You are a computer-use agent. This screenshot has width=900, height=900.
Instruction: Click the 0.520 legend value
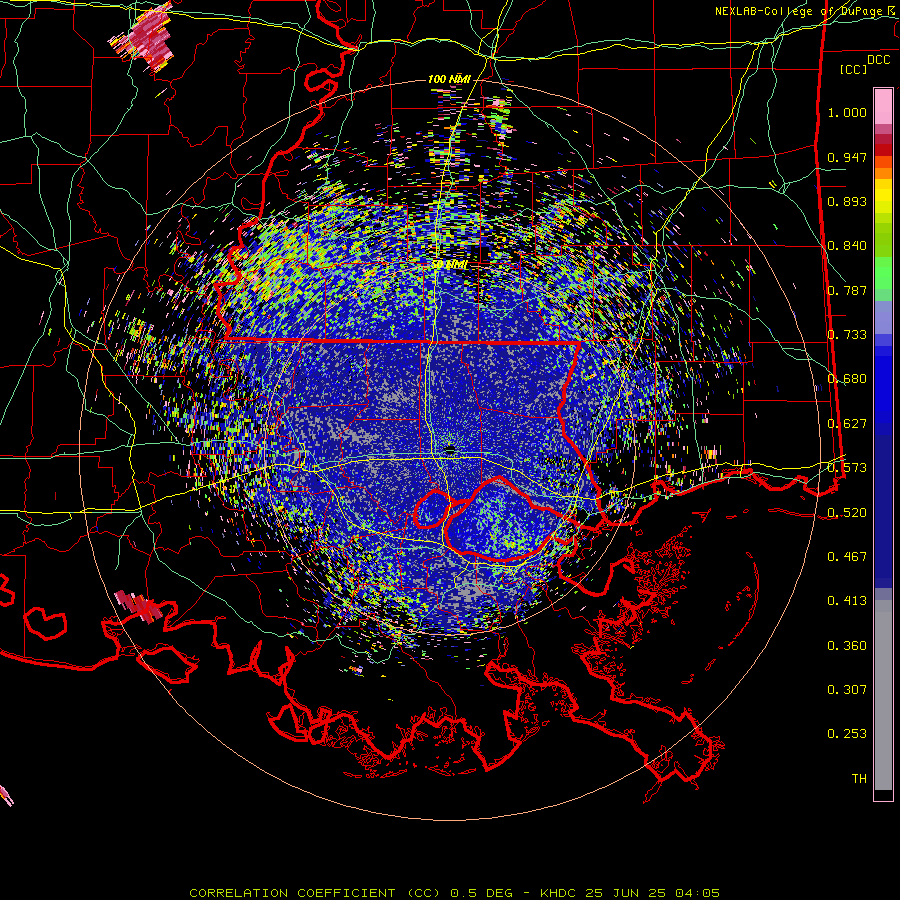(847, 512)
